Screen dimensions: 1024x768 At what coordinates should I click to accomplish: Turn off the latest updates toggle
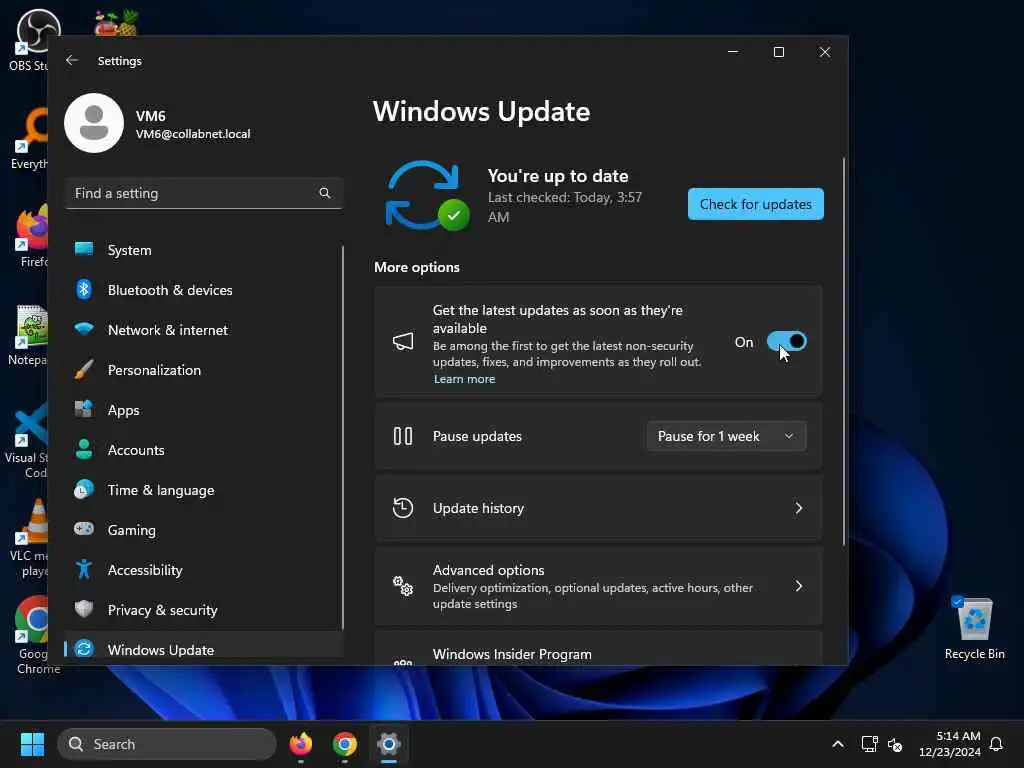point(786,342)
